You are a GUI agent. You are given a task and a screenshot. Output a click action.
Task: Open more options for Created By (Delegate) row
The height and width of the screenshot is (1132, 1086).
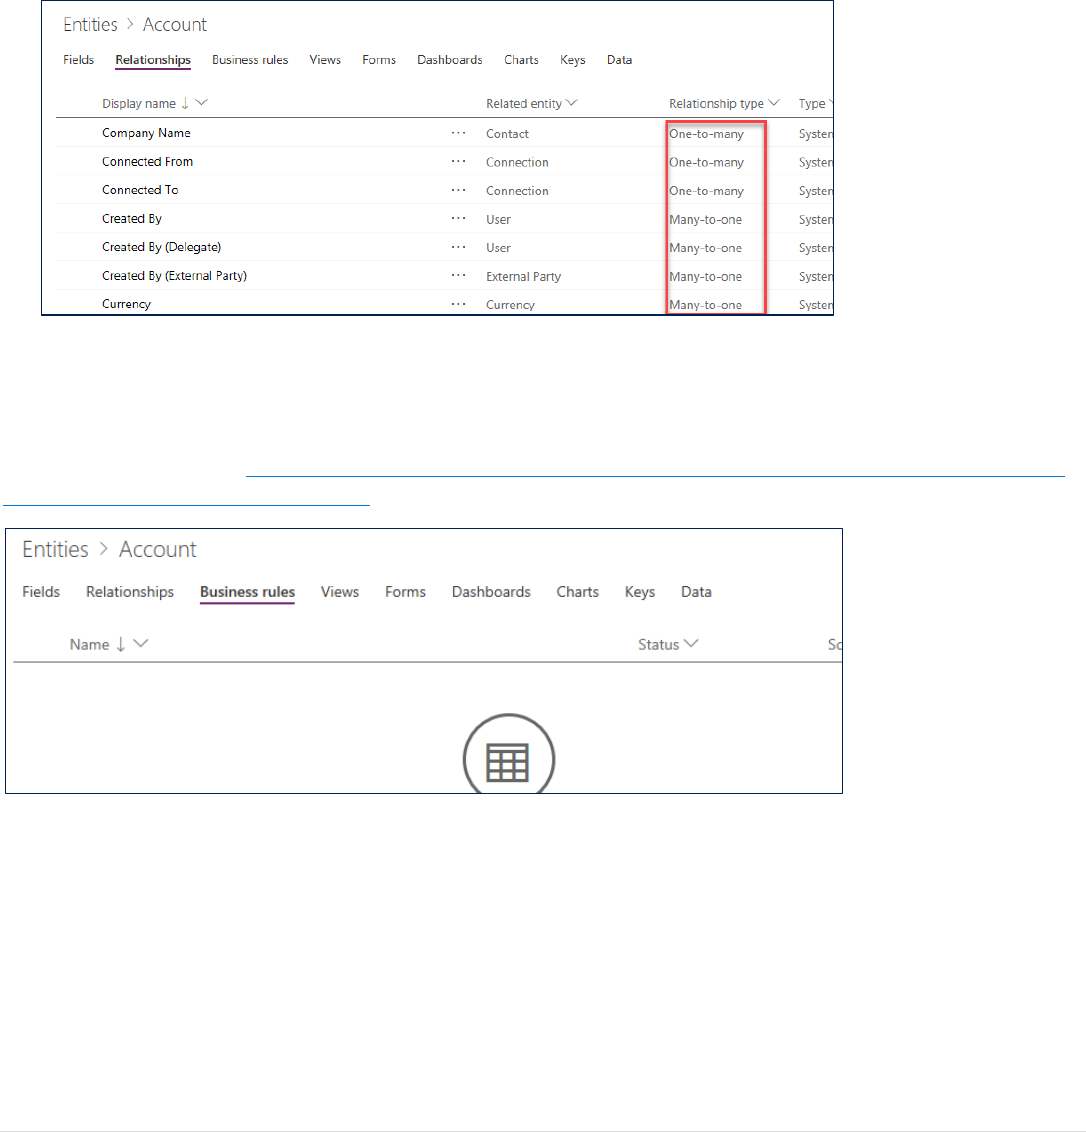[x=459, y=248]
